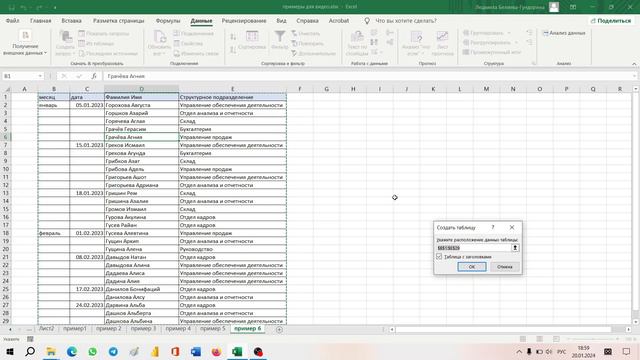This screenshot has width=640, height=360.
Task: Select the Руководство cell
Action: (232, 249)
